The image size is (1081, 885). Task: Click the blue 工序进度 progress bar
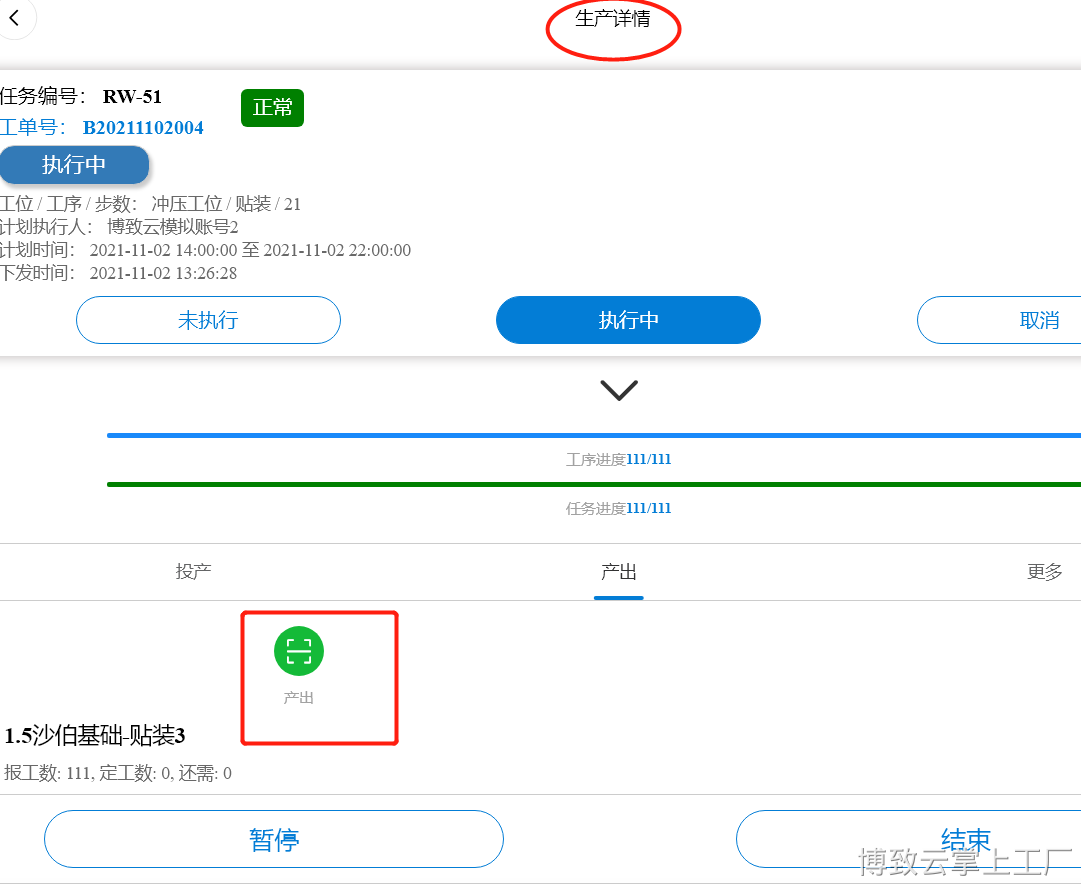click(x=594, y=436)
